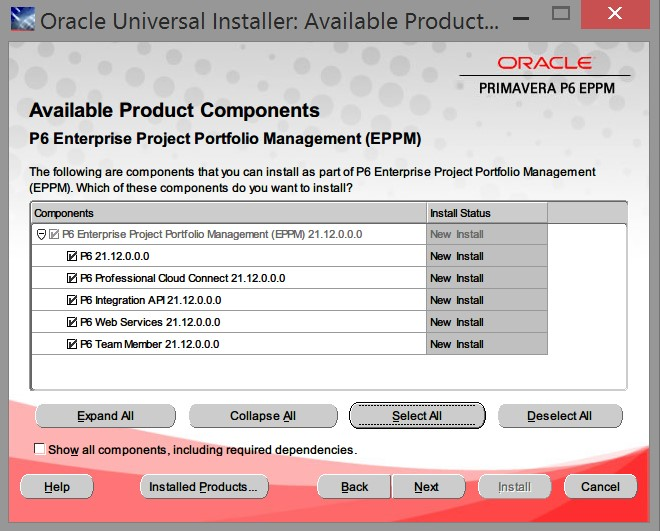Screen dimensions: 660x531
Task: Click Deselect All button
Action: 560,416
